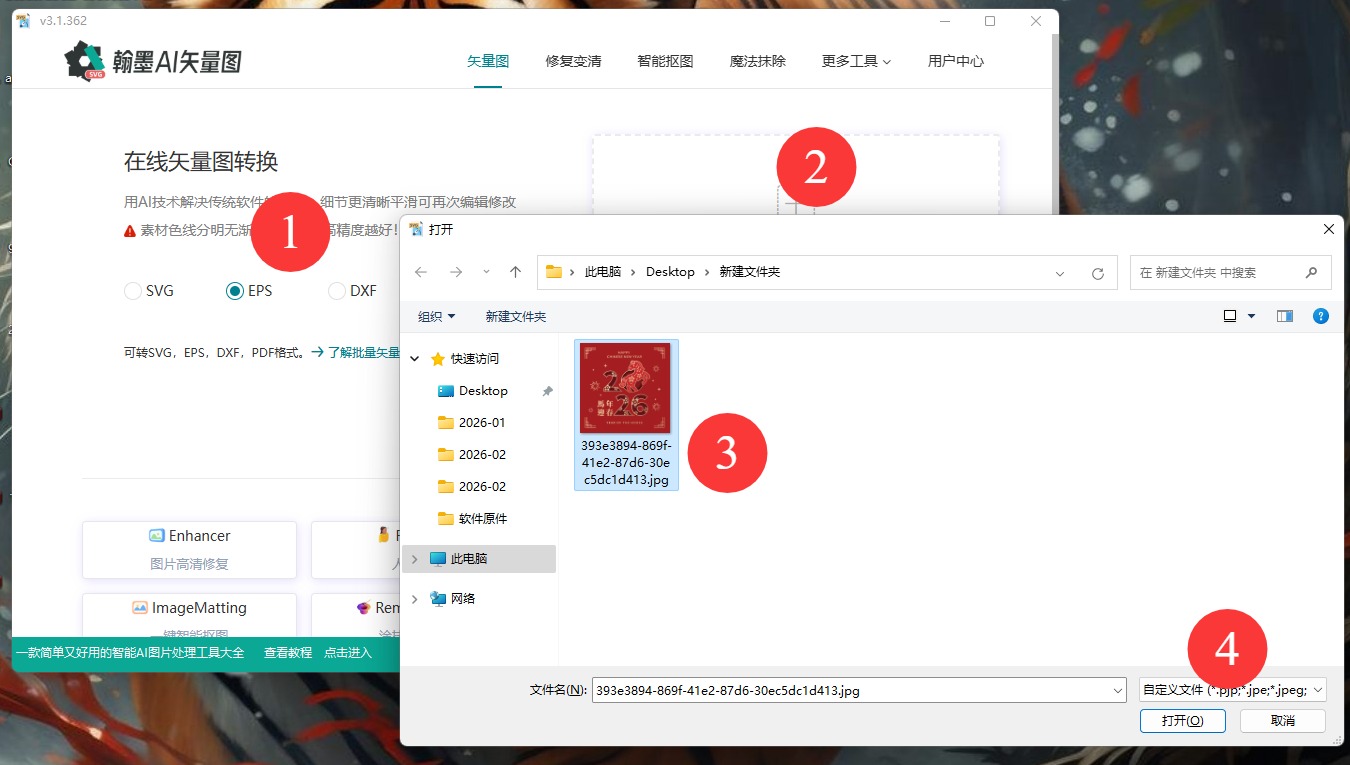Click the preview pane icon in dialog toolbar
The width and height of the screenshot is (1350, 765).
click(1283, 316)
